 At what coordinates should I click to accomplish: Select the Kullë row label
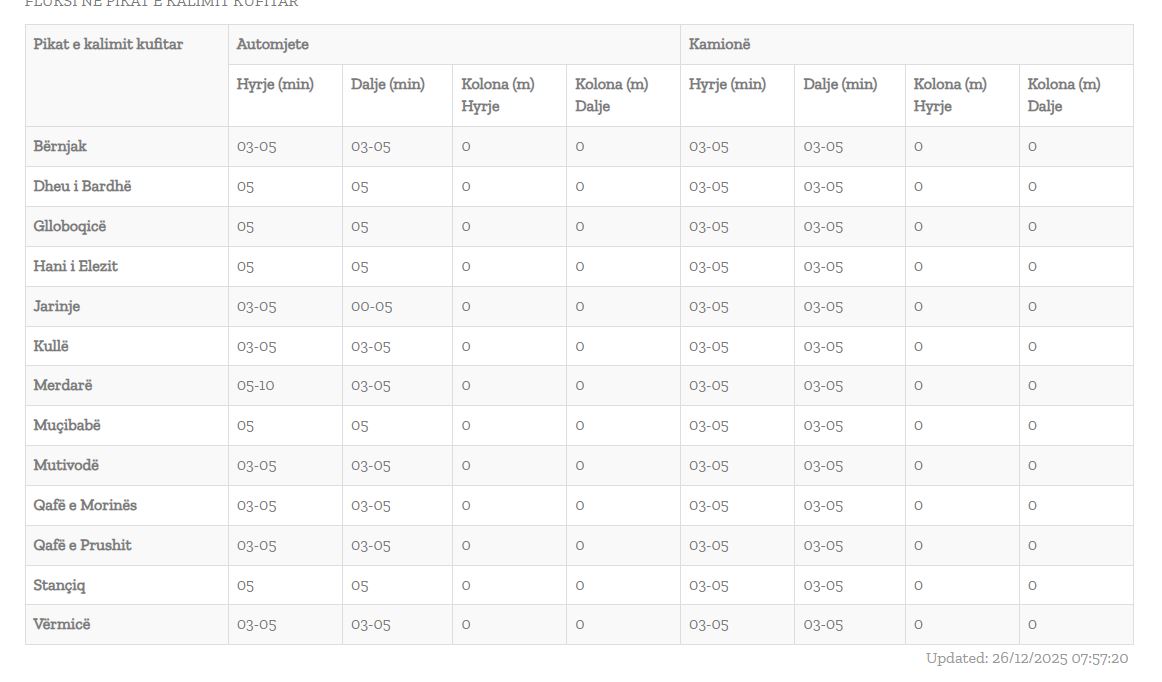click(52, 346)
